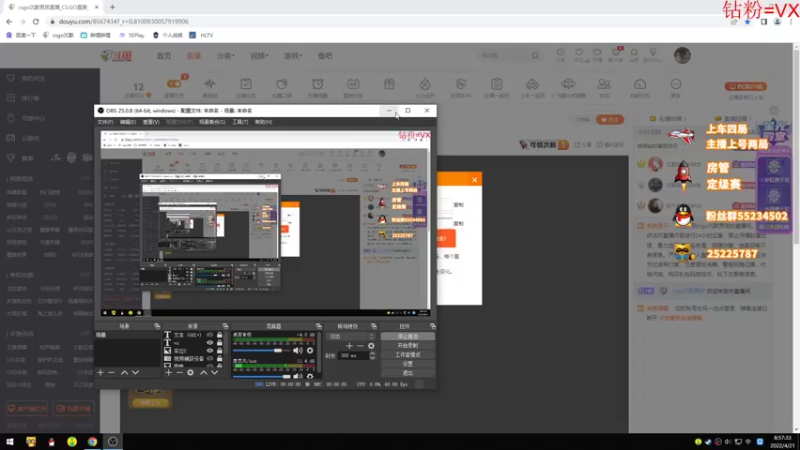Open 帮助(H) menu in OBS
Screen dimensions: 800x450
click(263, 122)
